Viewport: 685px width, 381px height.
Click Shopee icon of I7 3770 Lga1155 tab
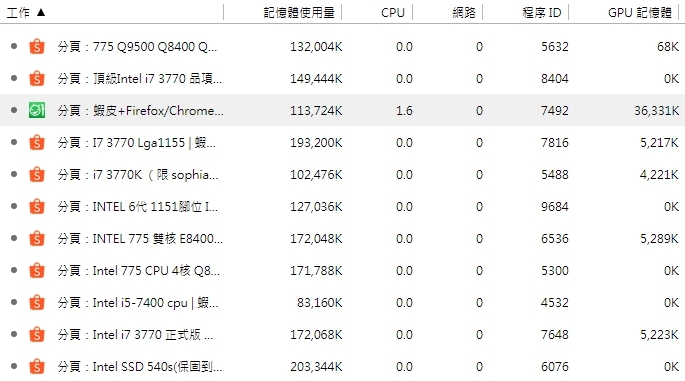[37, 142]
